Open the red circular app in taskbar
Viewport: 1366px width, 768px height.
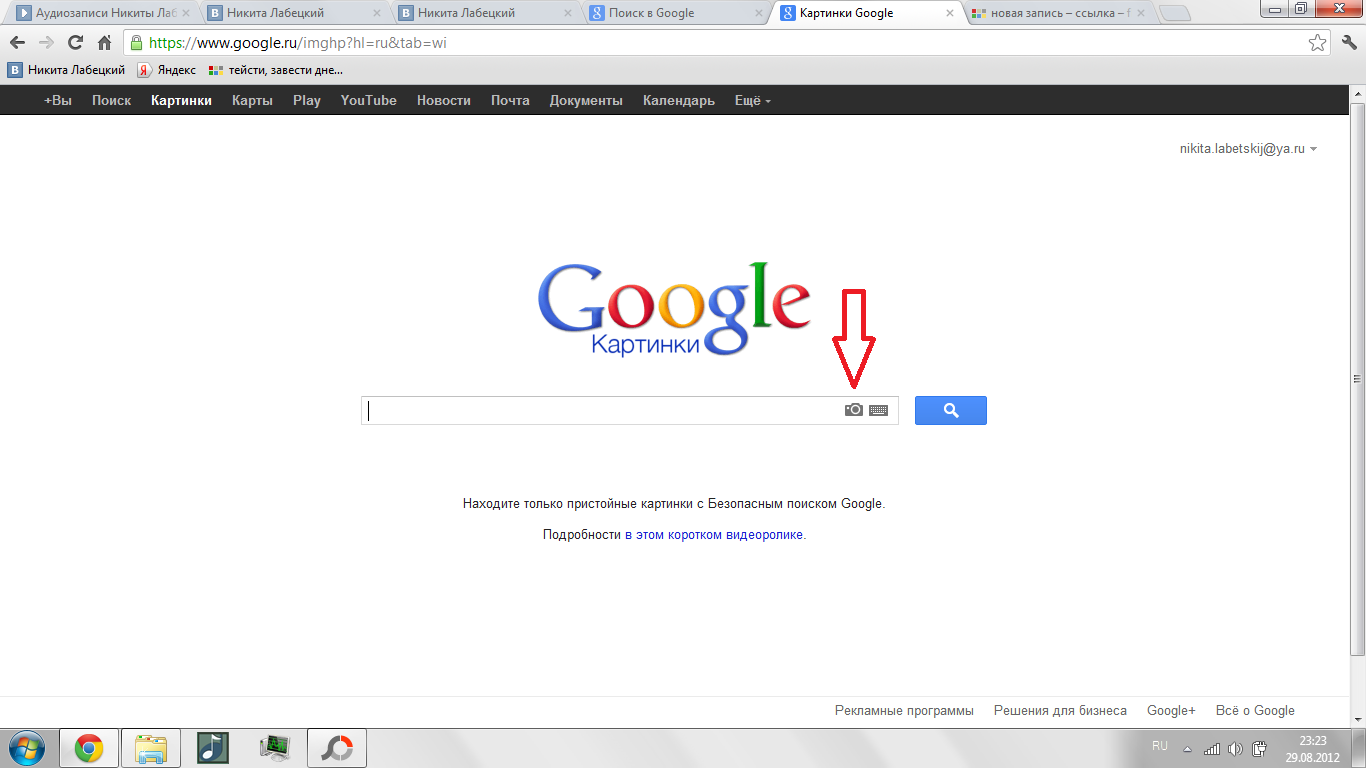coord(336,748)
